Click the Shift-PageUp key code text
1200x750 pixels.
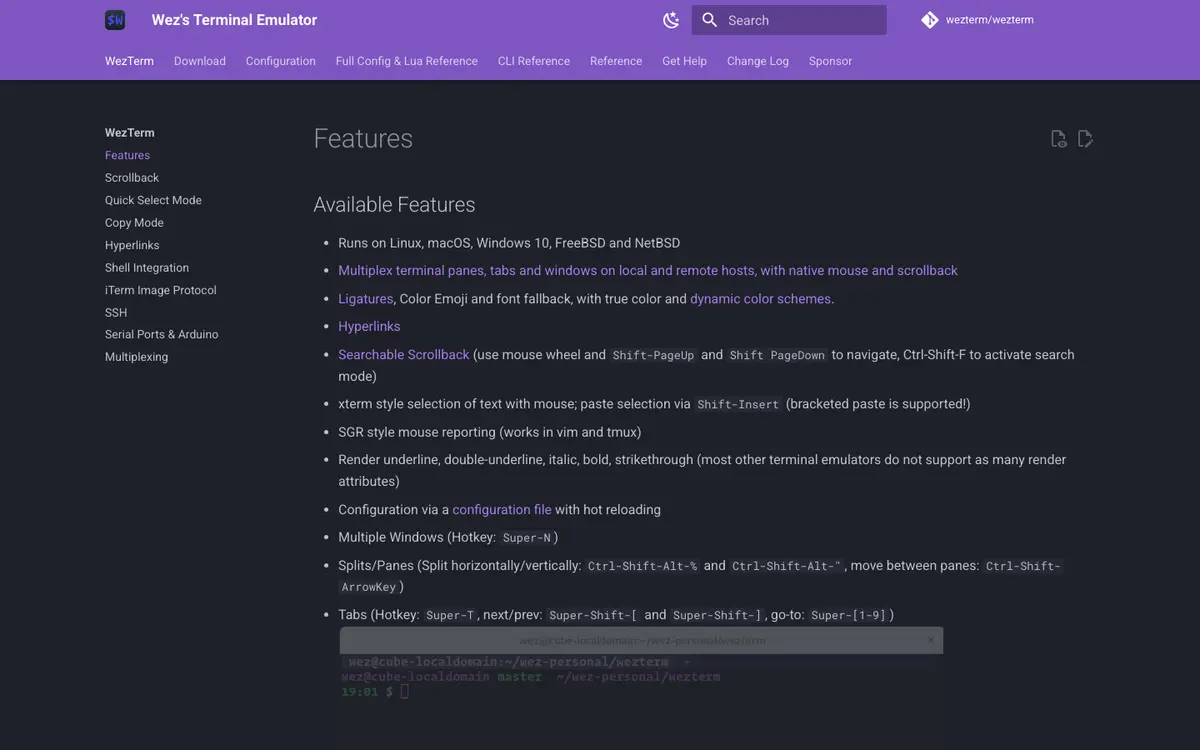pyautogui.click(x=653, y=355)
